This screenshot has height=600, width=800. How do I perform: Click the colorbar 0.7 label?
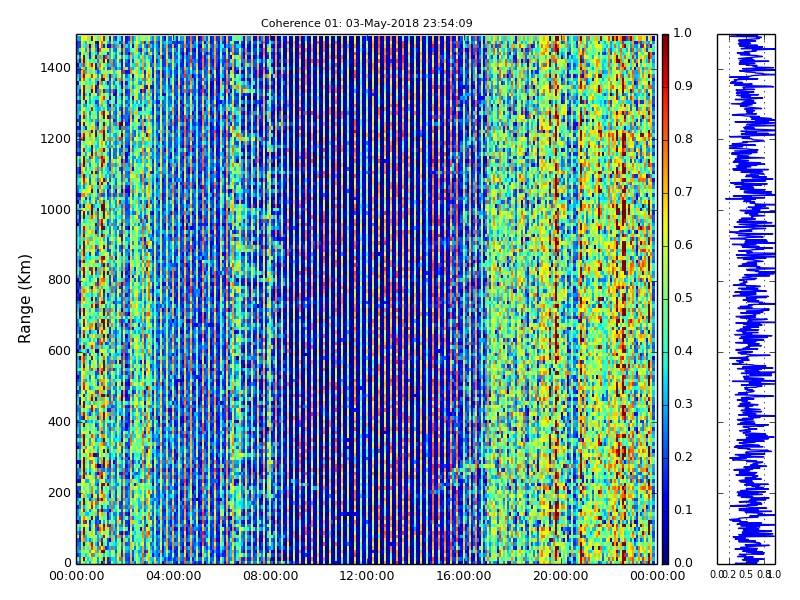683,192
